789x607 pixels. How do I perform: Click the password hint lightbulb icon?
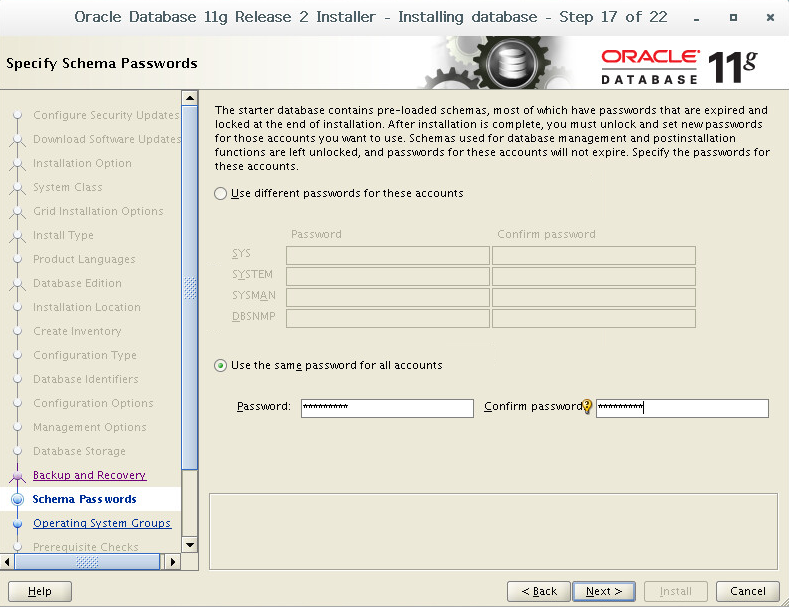click(586, 406)
